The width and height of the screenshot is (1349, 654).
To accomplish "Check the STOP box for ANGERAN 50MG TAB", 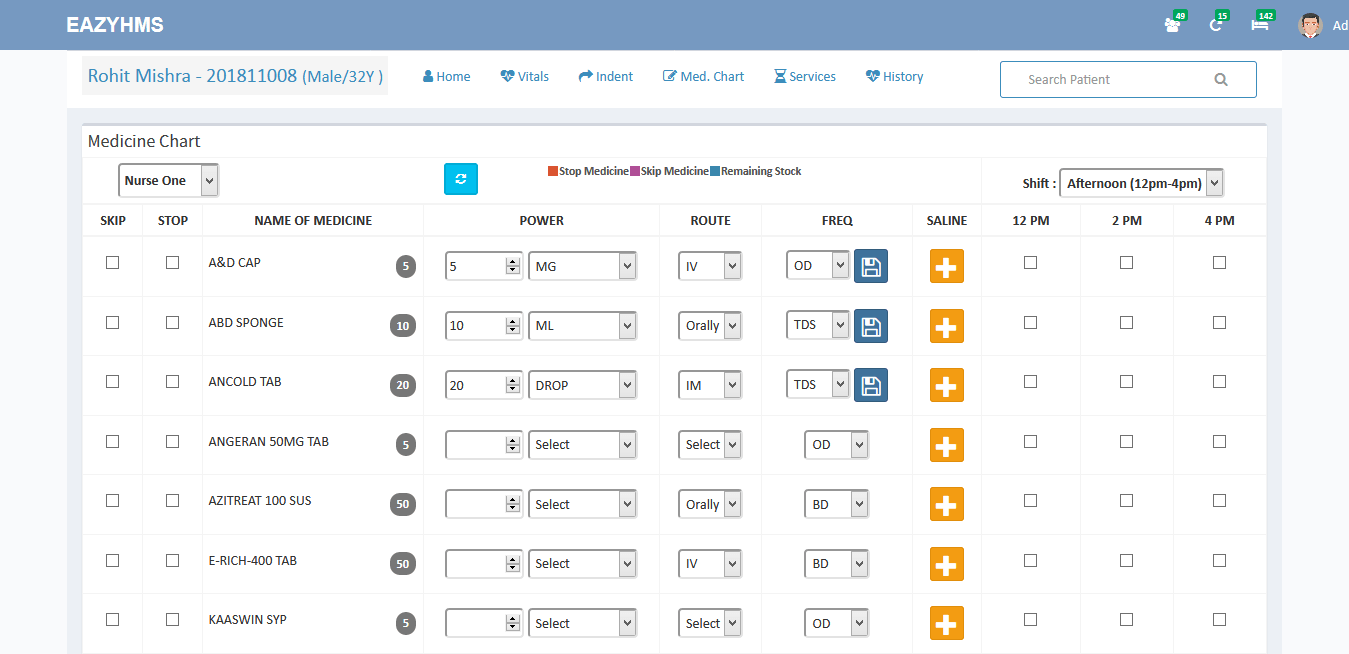I will 173,441.
